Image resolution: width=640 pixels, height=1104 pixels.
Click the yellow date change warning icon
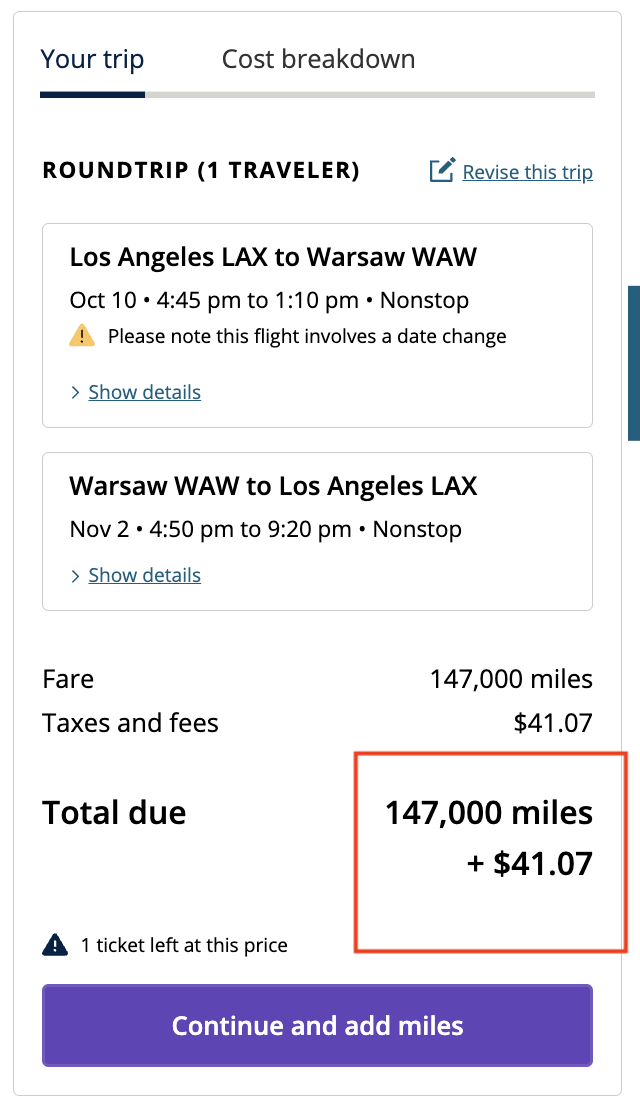coord(82,336)
